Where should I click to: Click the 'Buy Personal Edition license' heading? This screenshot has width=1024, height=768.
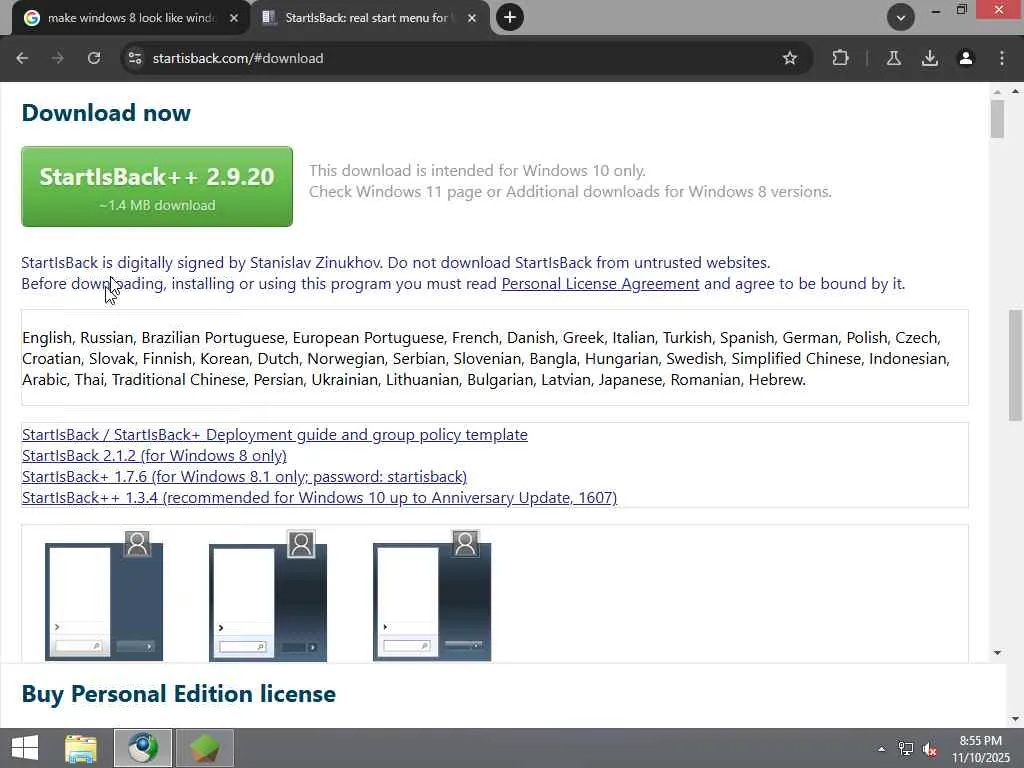[178, 694]
